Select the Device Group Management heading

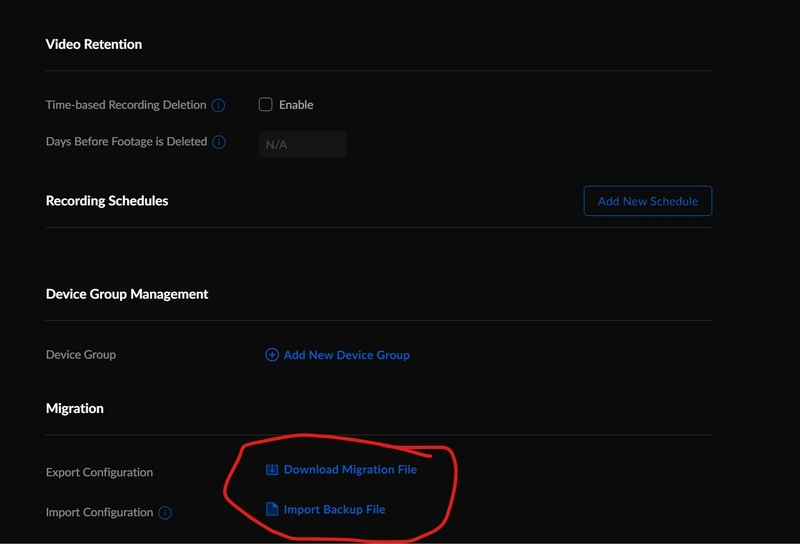(127, 294)
